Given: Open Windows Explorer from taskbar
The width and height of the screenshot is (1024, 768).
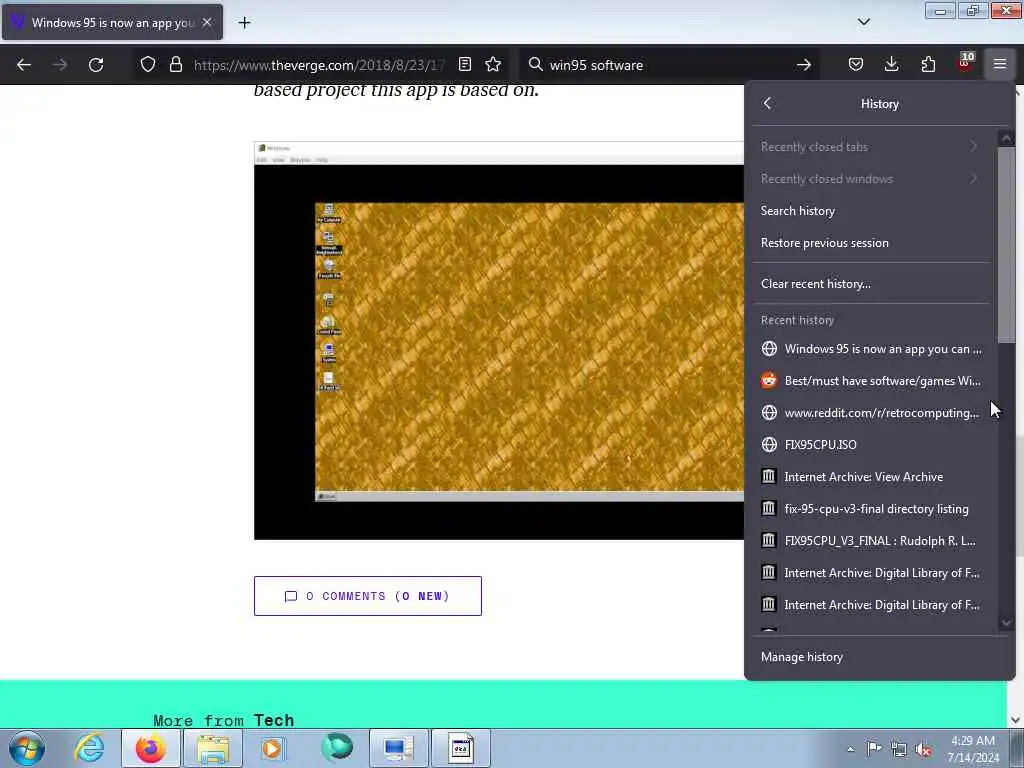Looking at the screenshot, I should 213,748.
